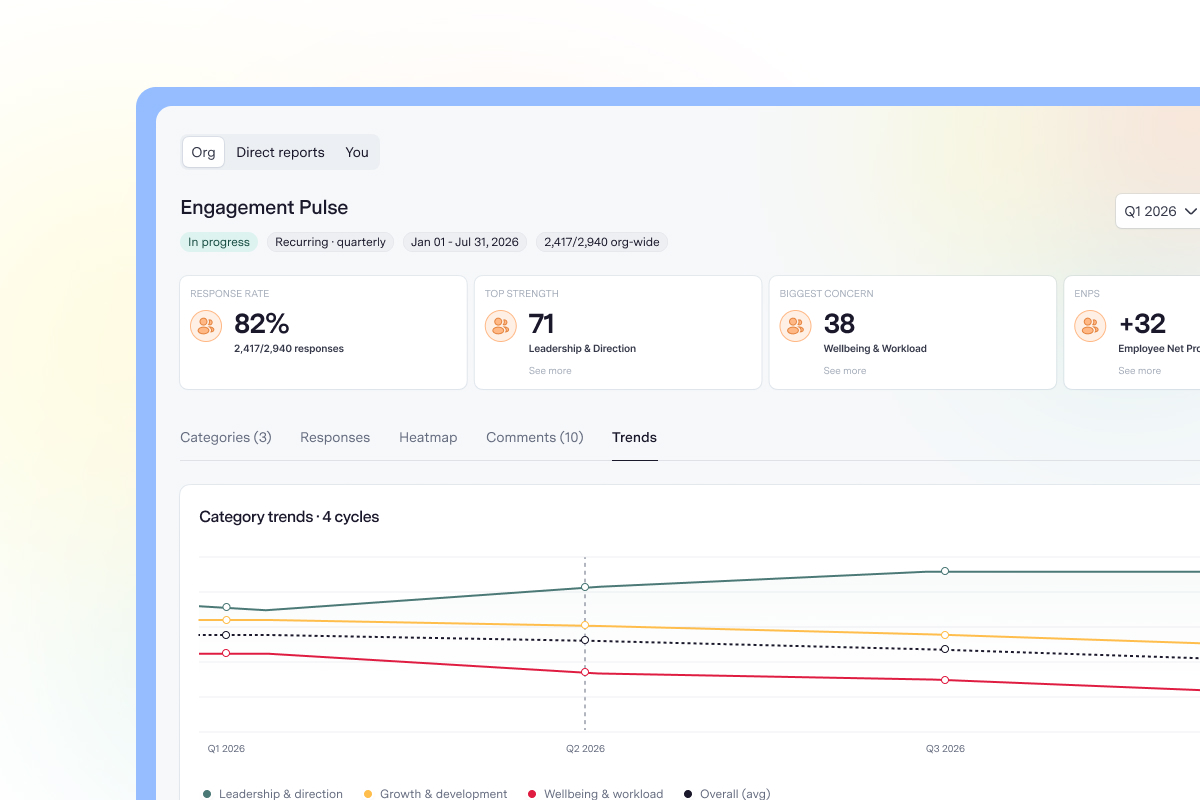This screenshot has width=1200, height=800.
Task: Click the In progress status badge
Action: (x=219, y=242)
